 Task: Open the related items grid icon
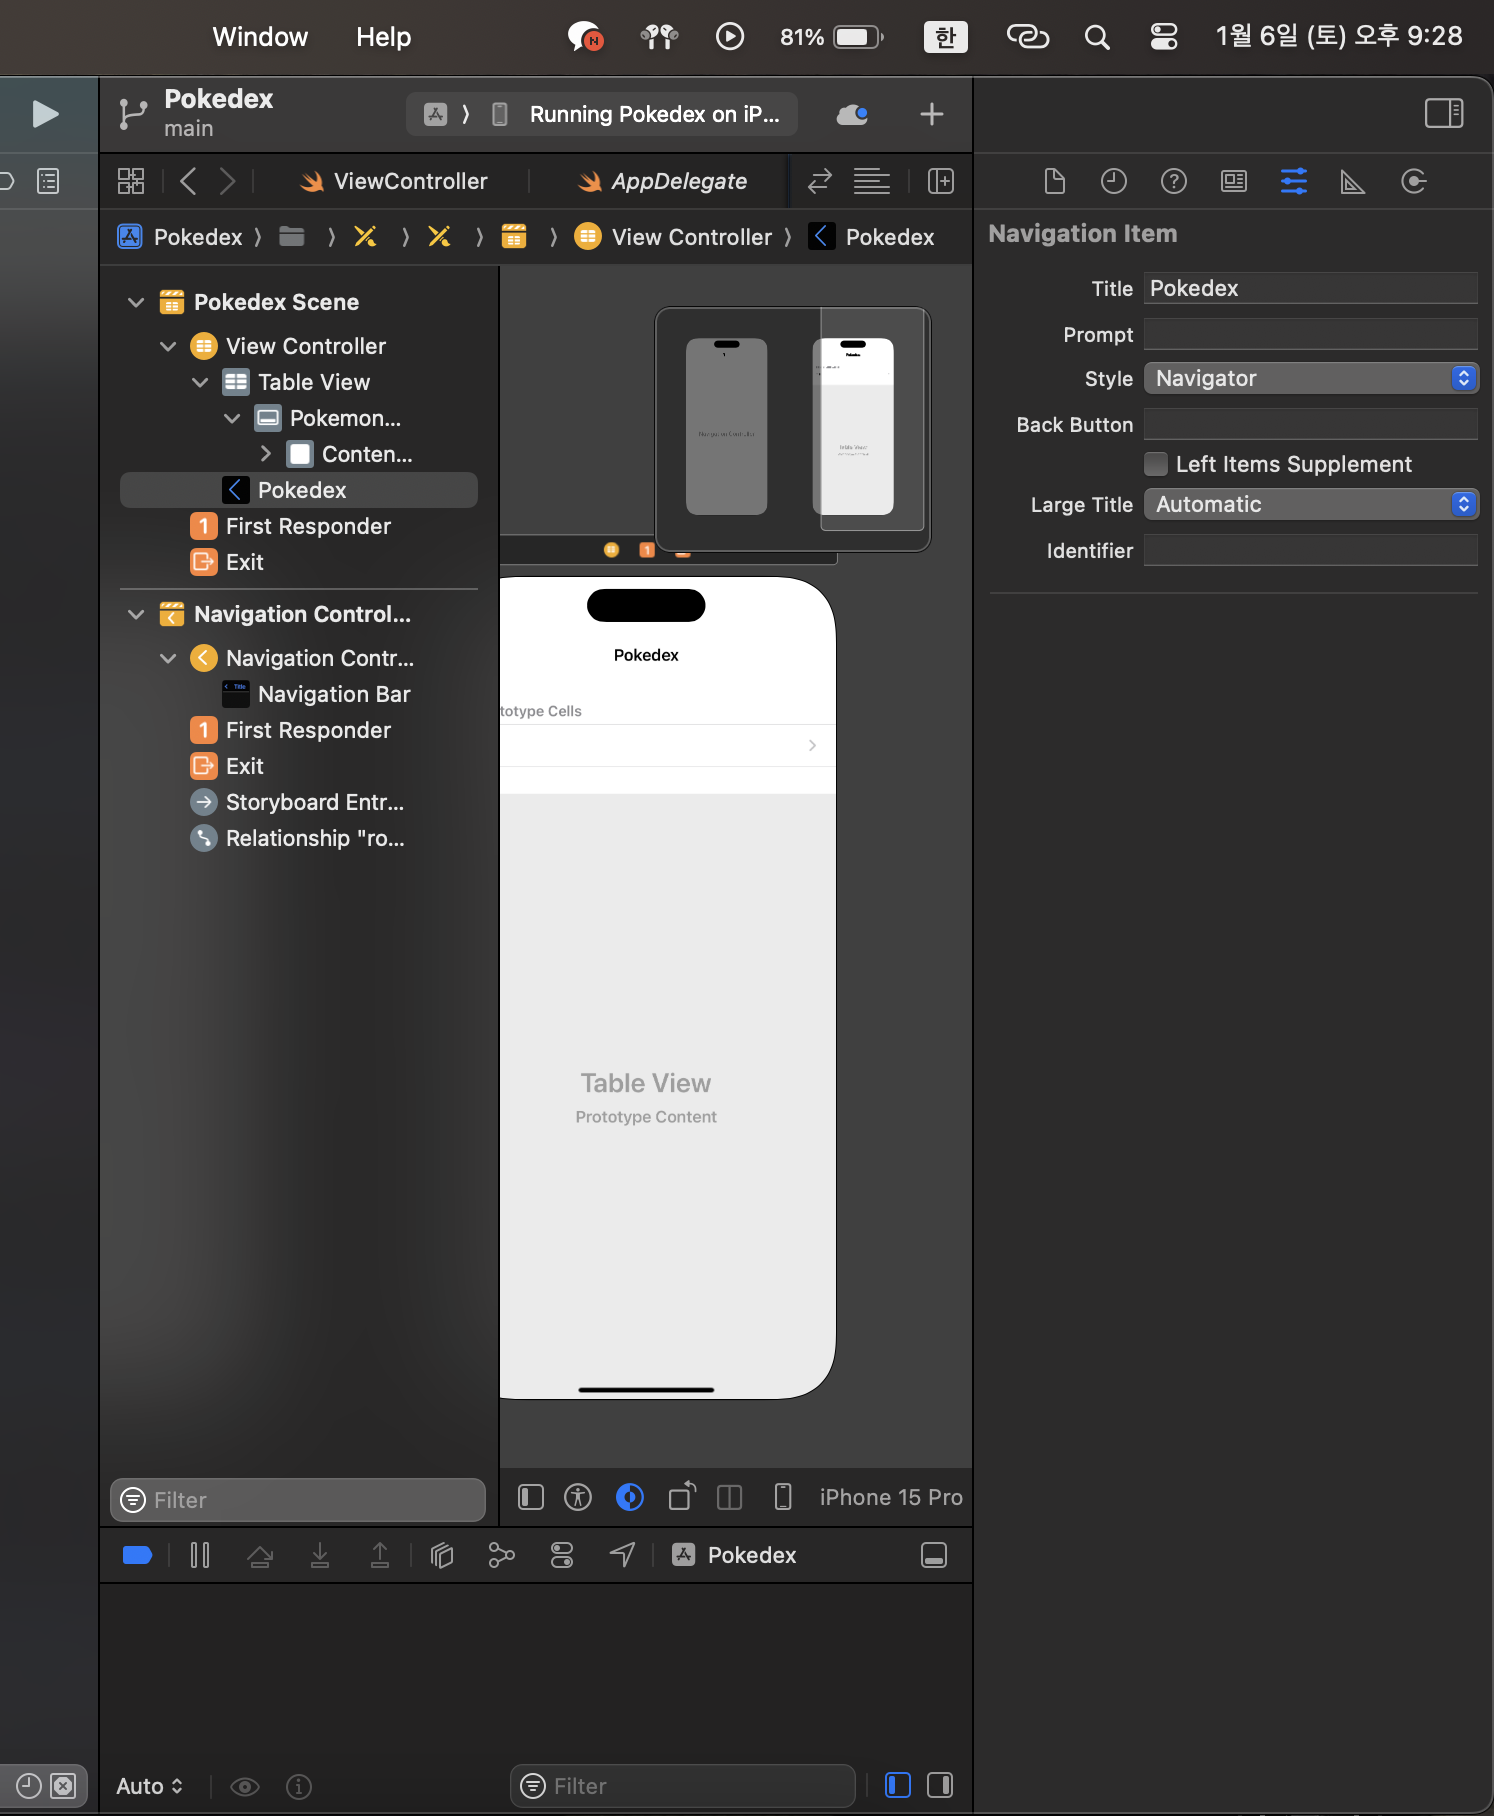(x=131, y=181)
